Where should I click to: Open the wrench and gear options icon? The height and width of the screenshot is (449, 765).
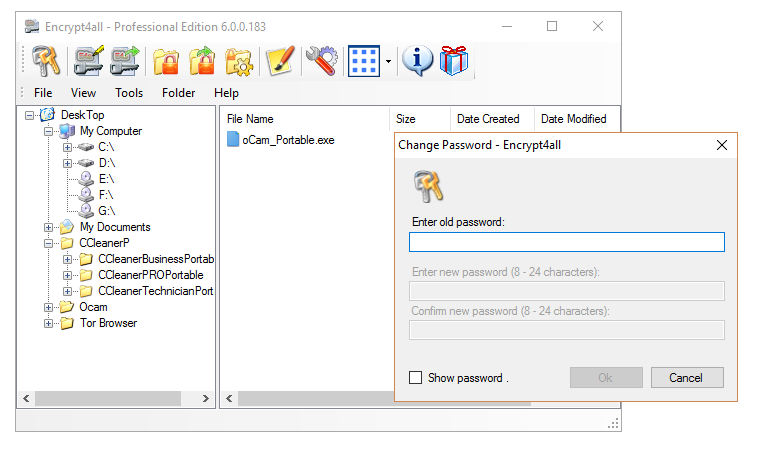tap(322, 61)
